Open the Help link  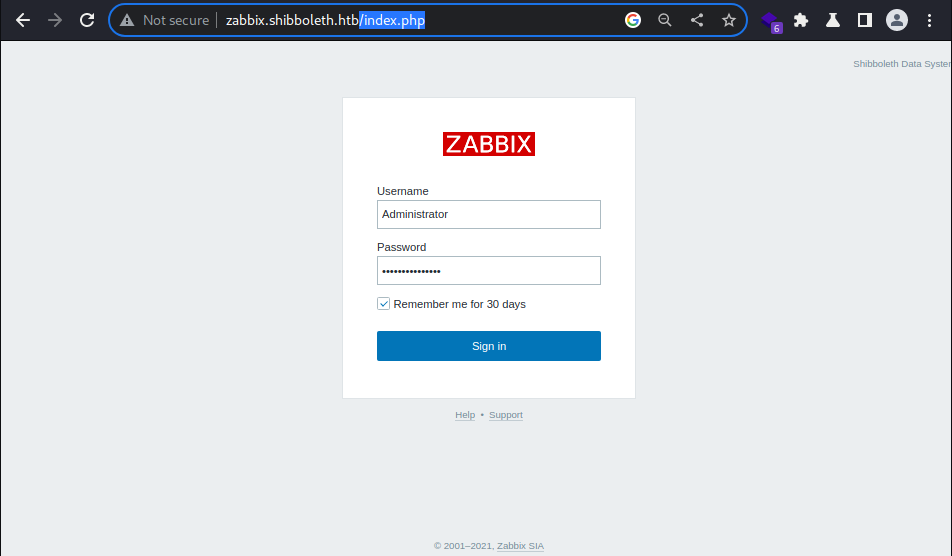[465, 415]
